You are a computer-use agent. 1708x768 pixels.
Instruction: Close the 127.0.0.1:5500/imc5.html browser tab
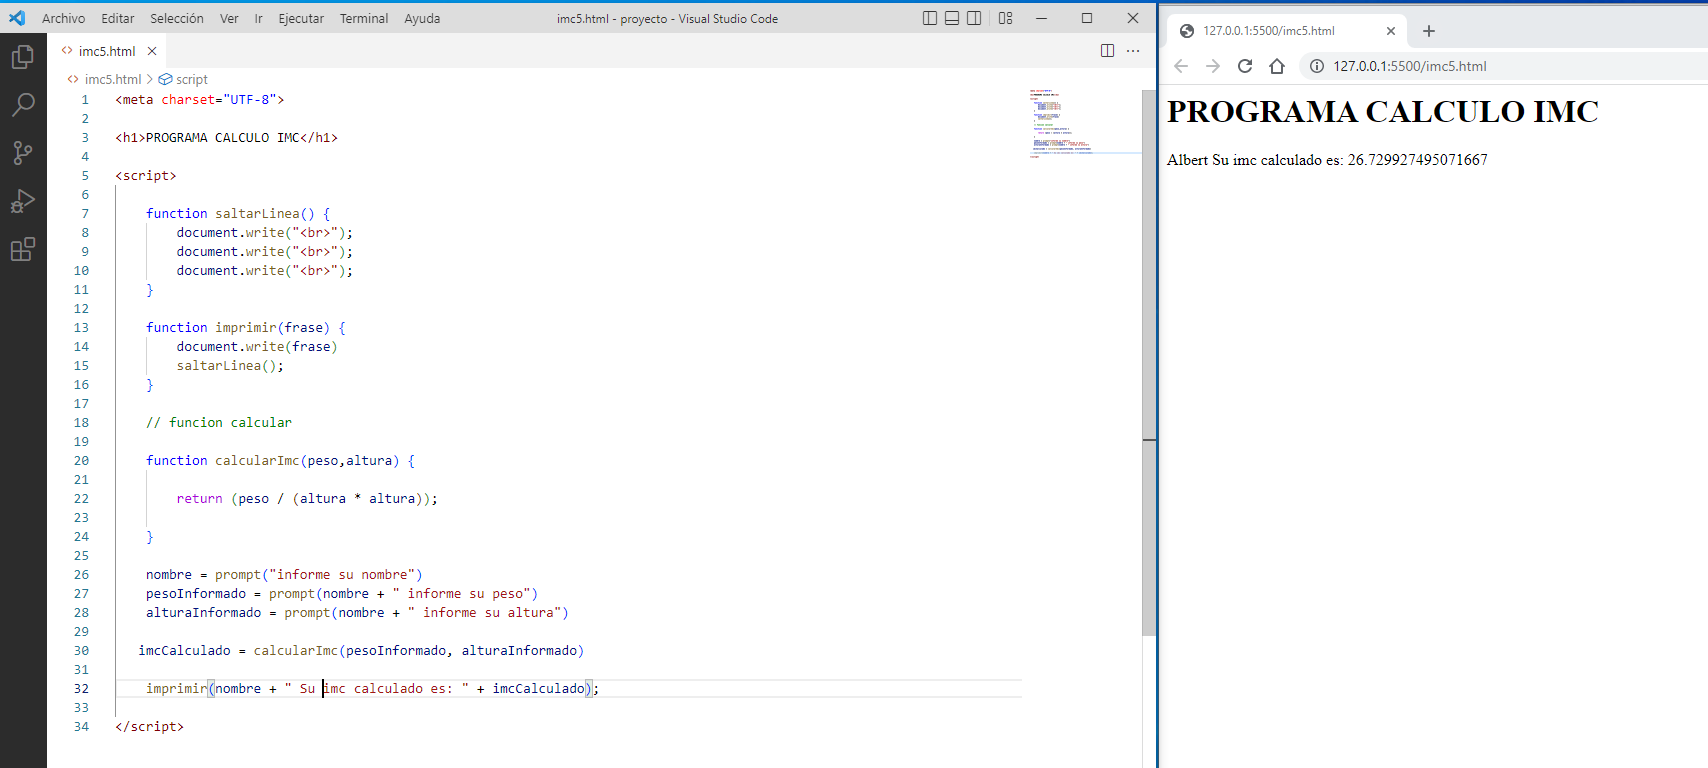[1391, 31]
